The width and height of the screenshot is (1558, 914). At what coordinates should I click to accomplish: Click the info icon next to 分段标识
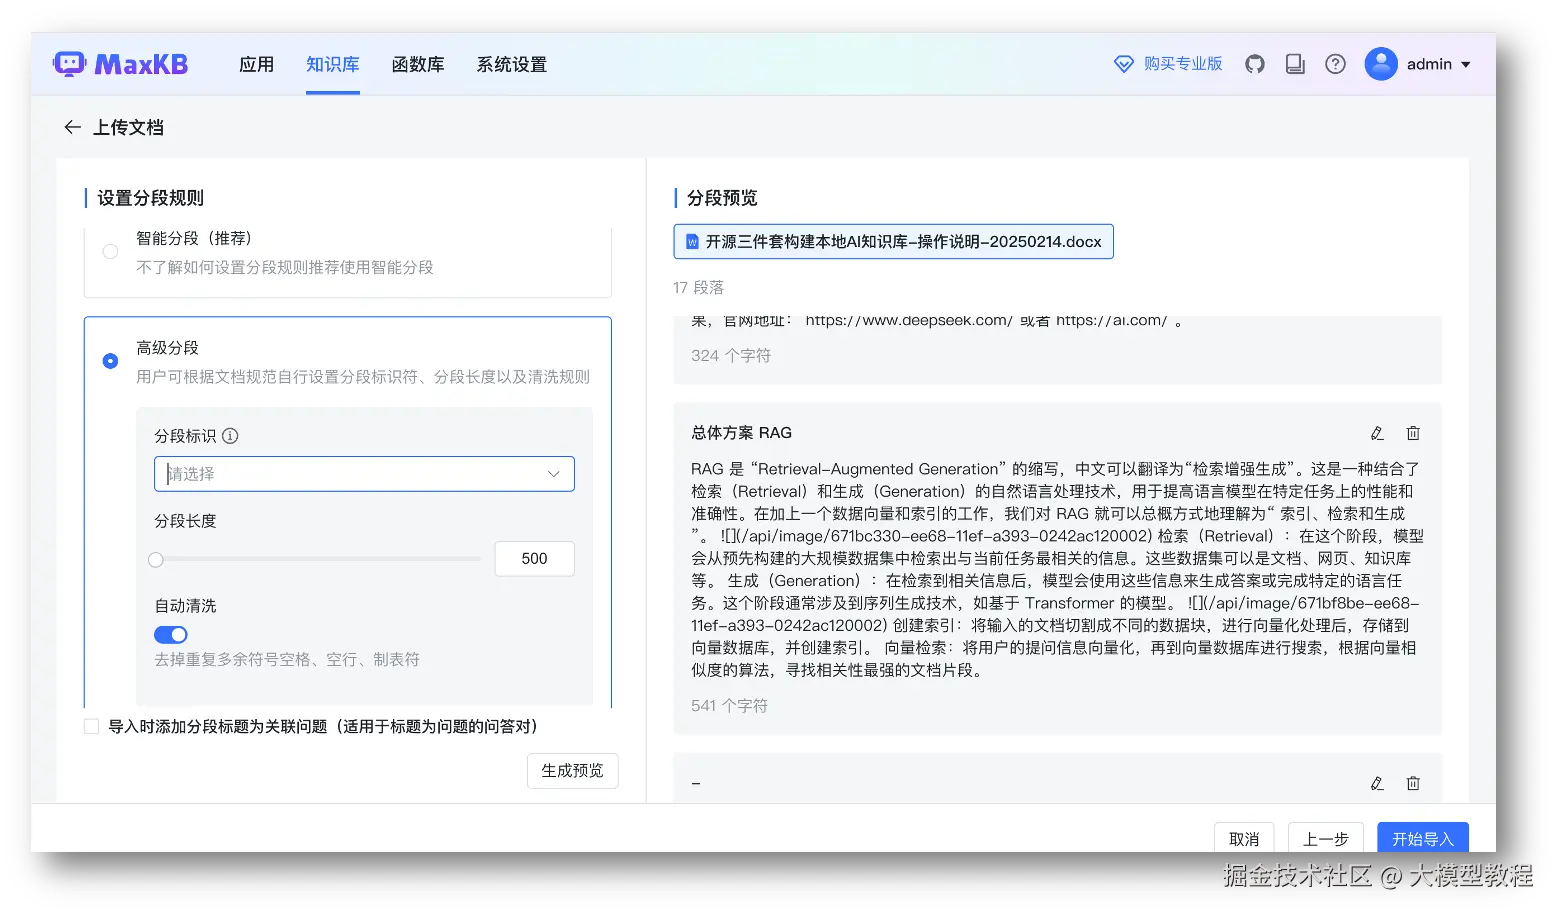[x=230, y=436]
